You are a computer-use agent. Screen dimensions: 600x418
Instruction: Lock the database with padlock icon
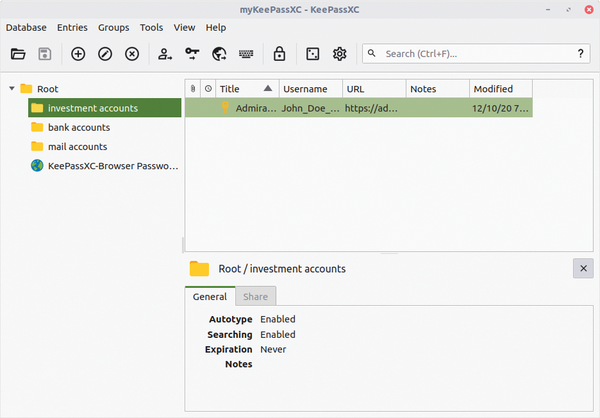[279, 54]
